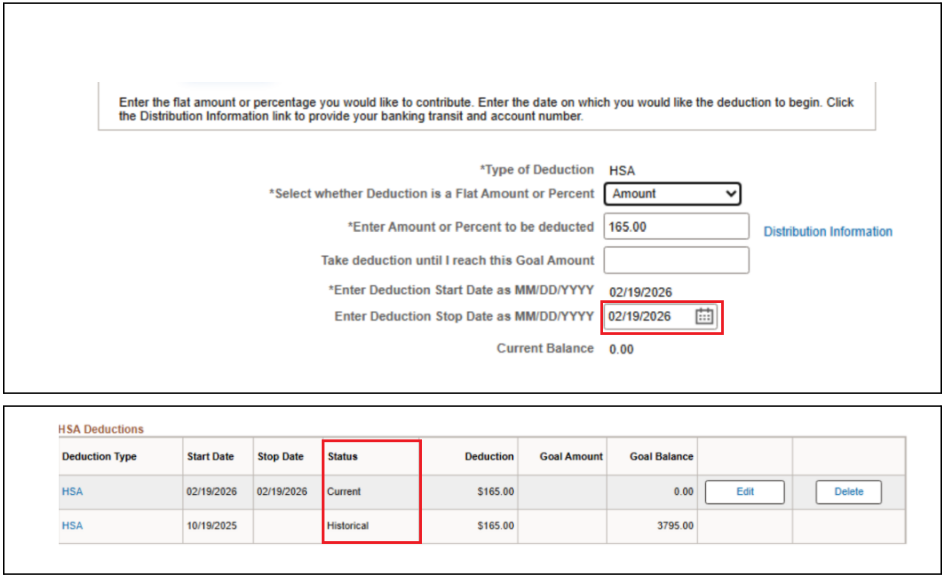The width and height of the screenshot is (946, 577).
Task: Open the HSA link in the Current row
Action: pos(72,492)
